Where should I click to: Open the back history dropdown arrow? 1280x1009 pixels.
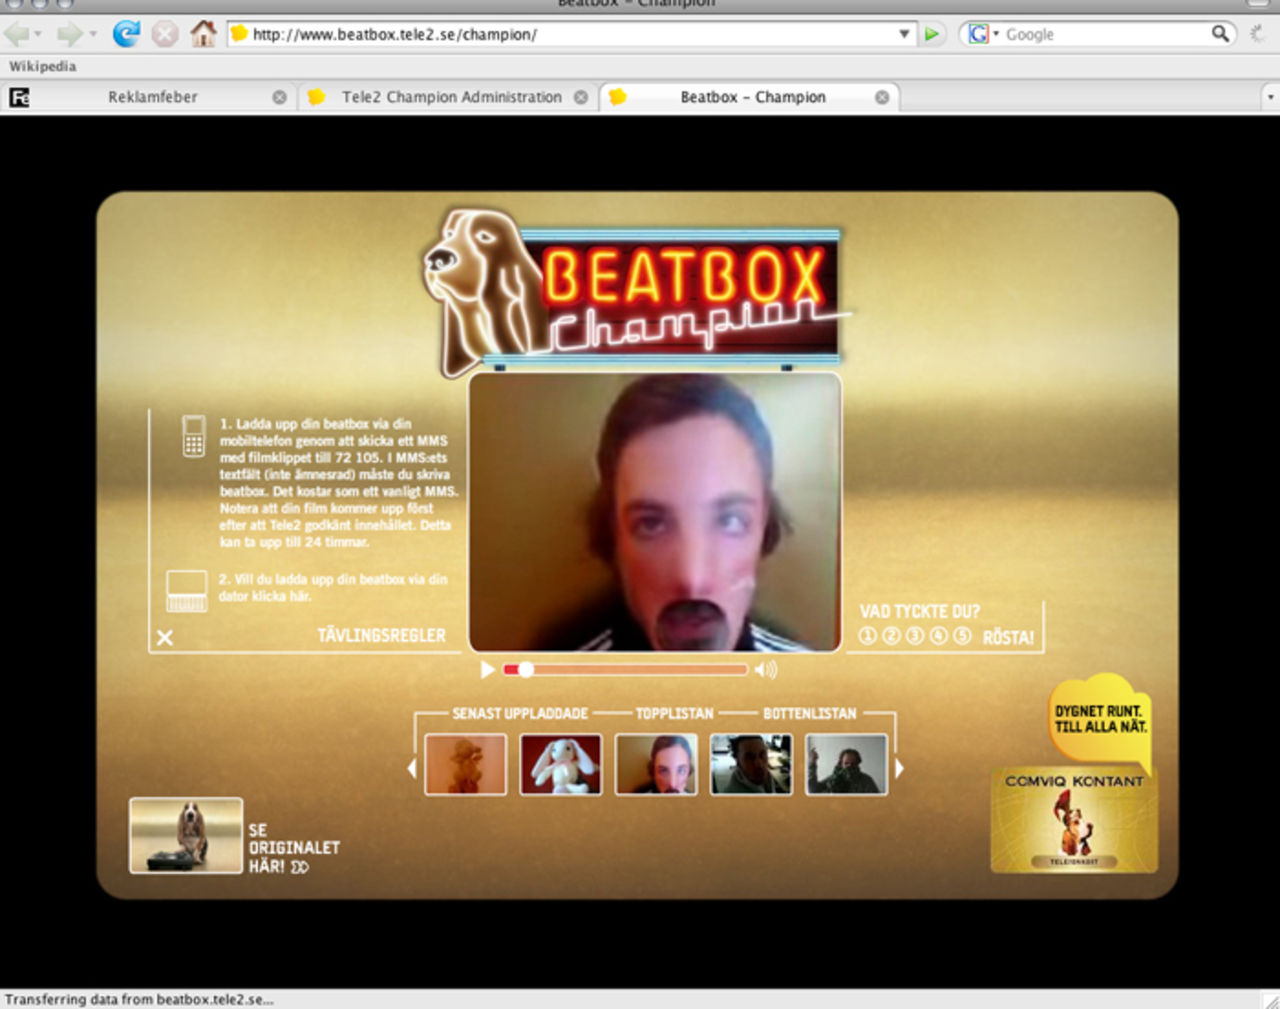[38, 34]
